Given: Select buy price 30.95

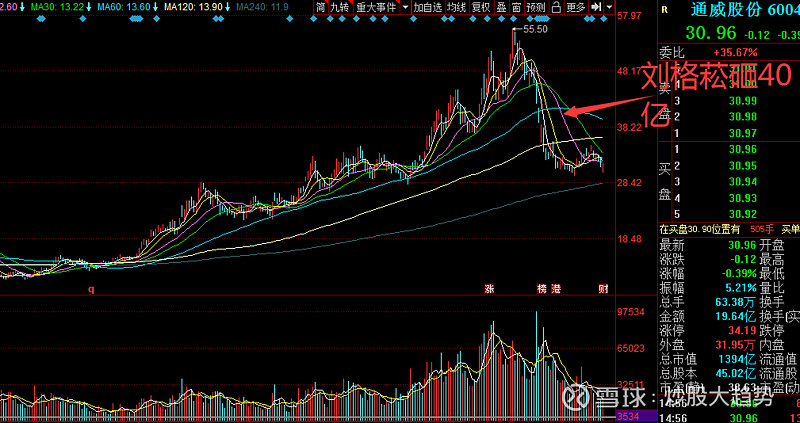Looking at the screenshot, I should point(743,165).
